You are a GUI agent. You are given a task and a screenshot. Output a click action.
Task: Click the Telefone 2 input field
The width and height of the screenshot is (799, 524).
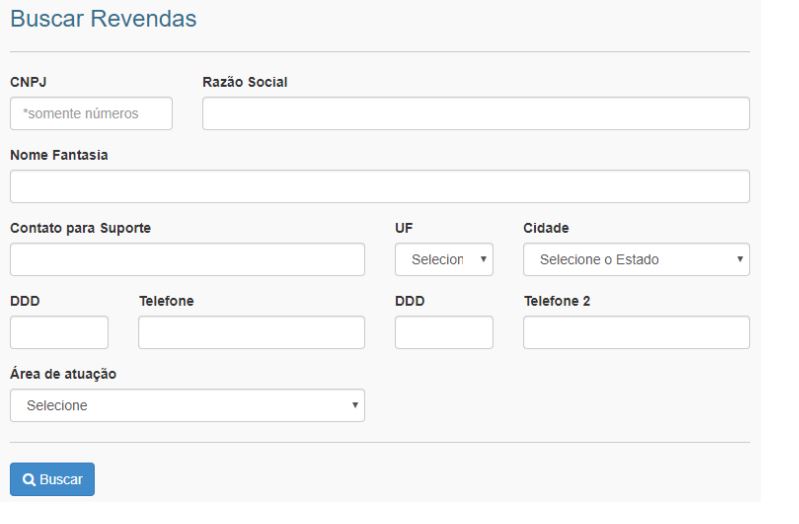[636, 333]
